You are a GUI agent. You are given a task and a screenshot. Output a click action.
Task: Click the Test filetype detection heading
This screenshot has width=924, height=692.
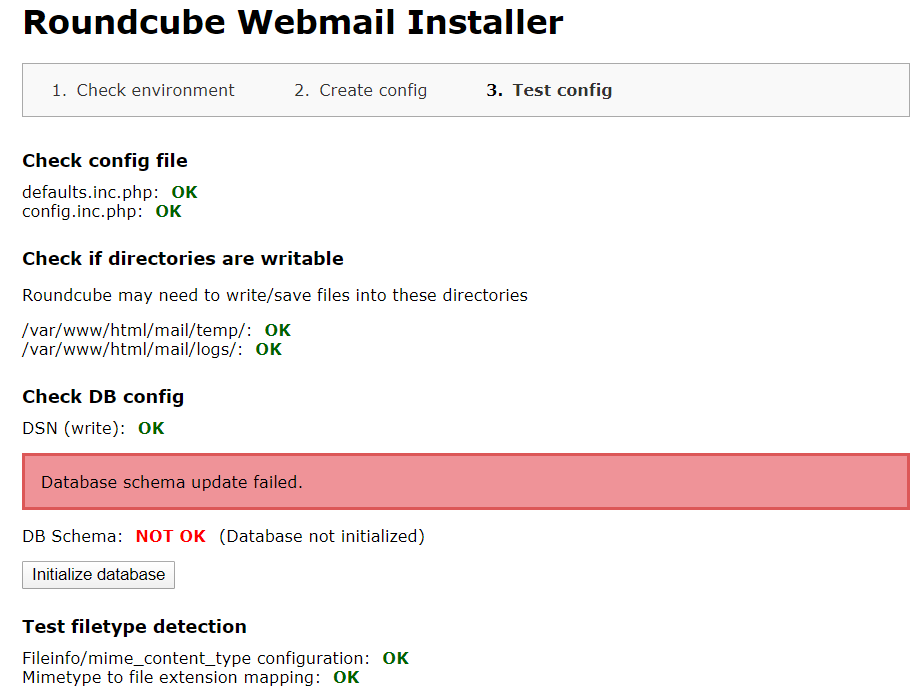click(134, 626)
